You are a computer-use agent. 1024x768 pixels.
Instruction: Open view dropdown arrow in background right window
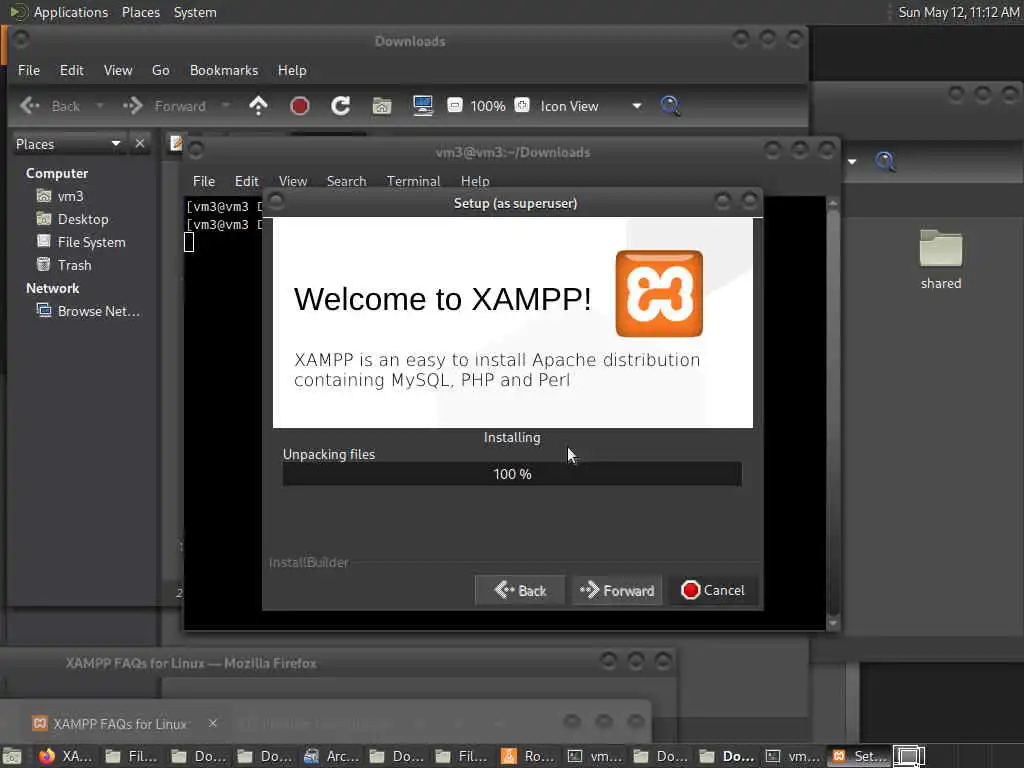click(852, 161)
